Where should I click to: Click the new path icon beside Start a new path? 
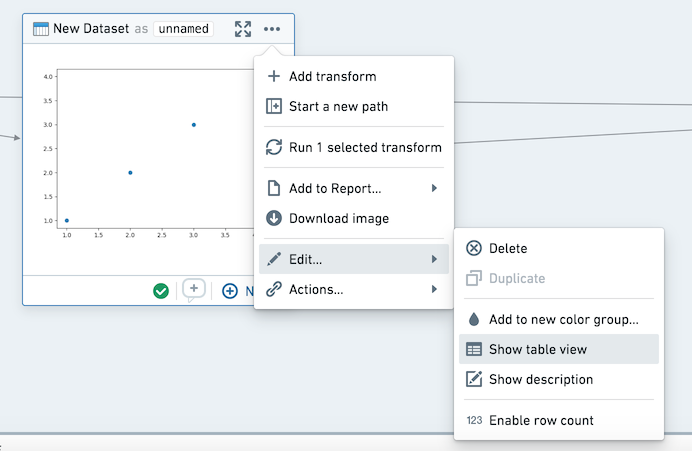274,106
